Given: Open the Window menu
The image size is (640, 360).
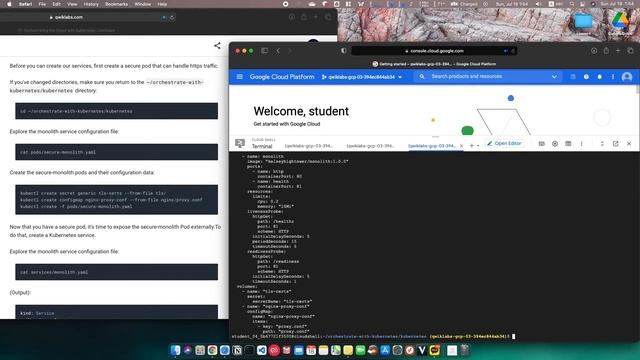Looking at the screenshot, I should click(x=142, y=4).
